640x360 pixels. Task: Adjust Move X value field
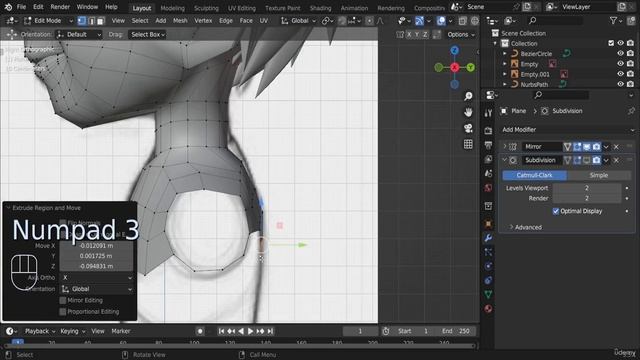pos(96,246)
